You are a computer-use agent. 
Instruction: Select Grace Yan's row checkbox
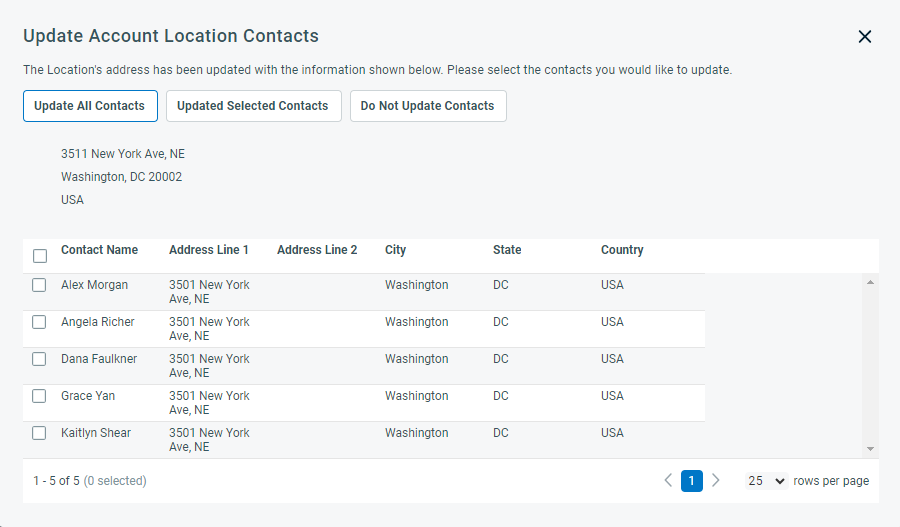click(x=39, y=396)
